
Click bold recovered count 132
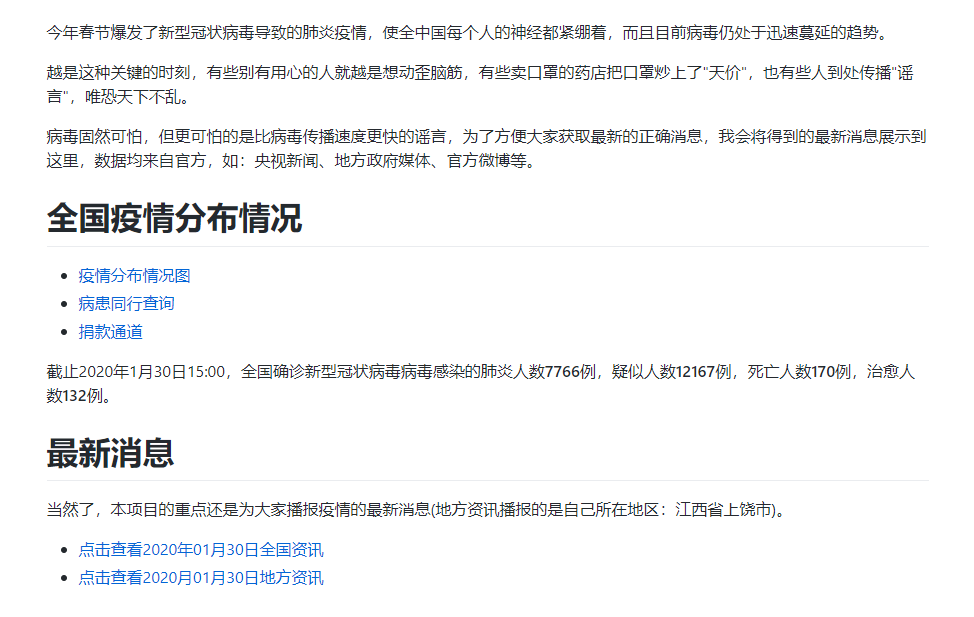(x=75, y=396)
